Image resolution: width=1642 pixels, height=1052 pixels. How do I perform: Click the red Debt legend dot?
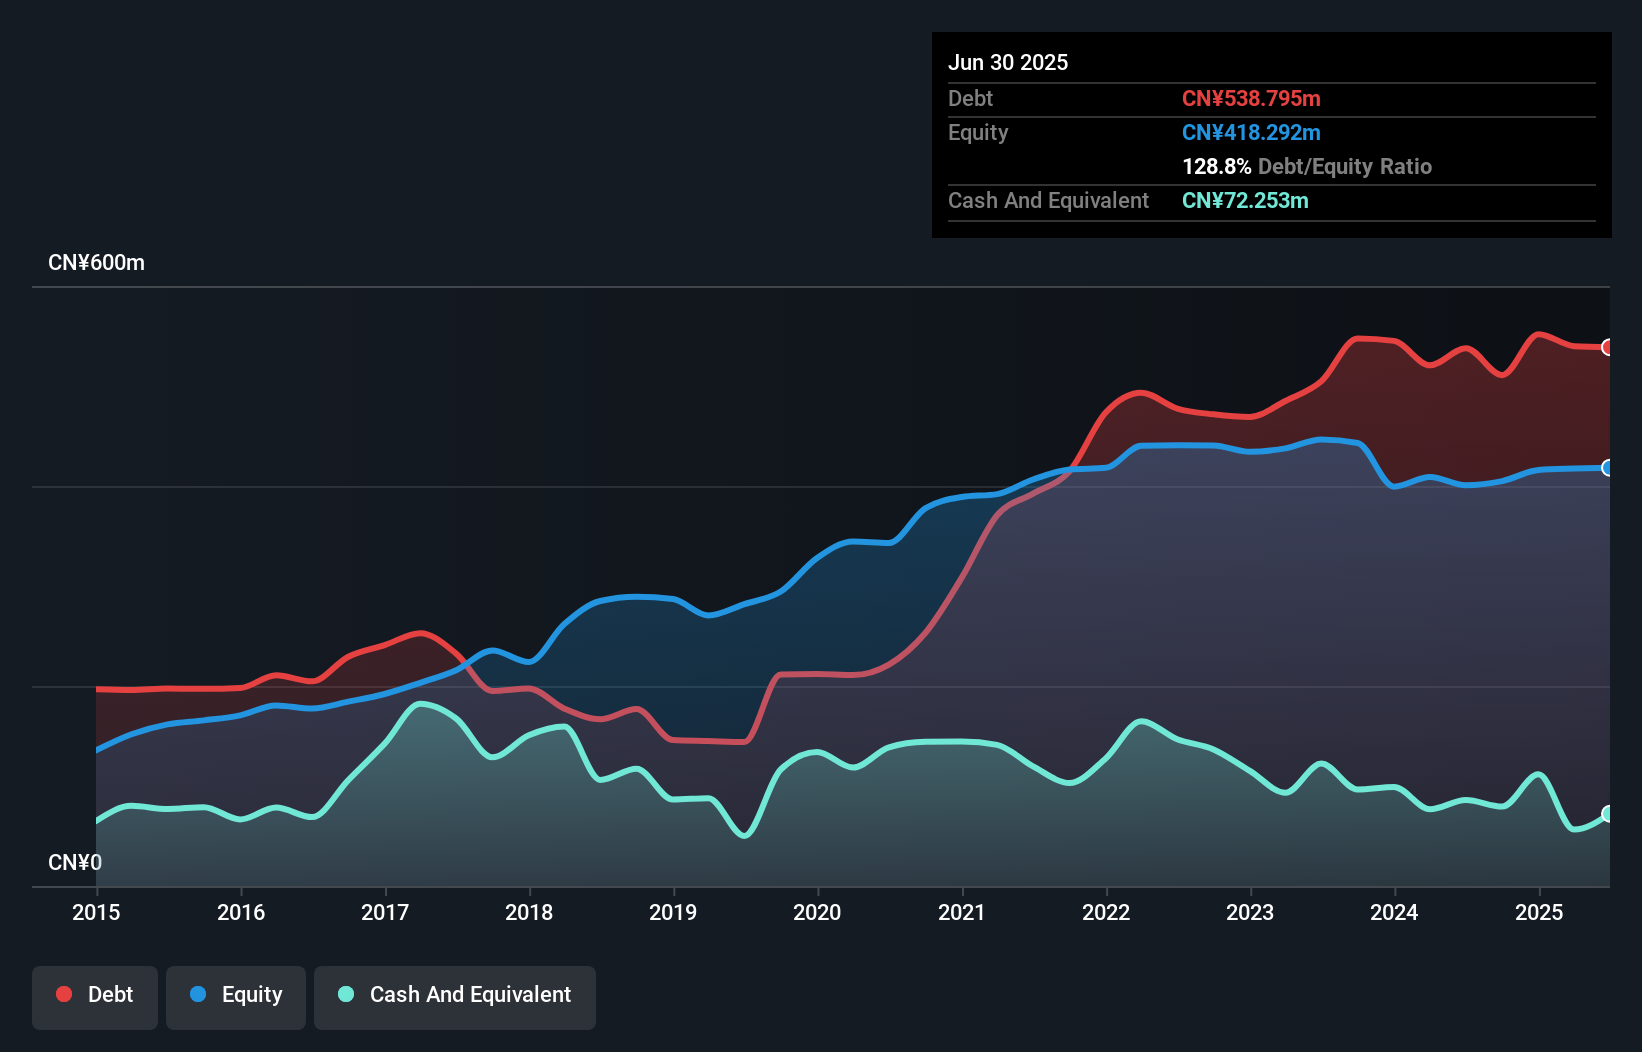click(63, 995)
